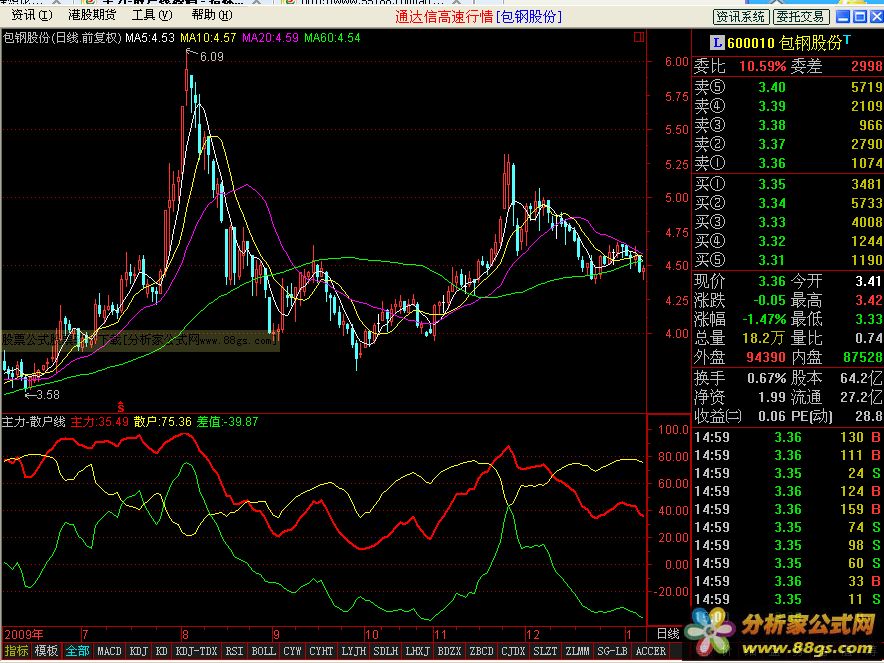
Task: Click the 总量 18.2万 value
Action: coord(763,338)
